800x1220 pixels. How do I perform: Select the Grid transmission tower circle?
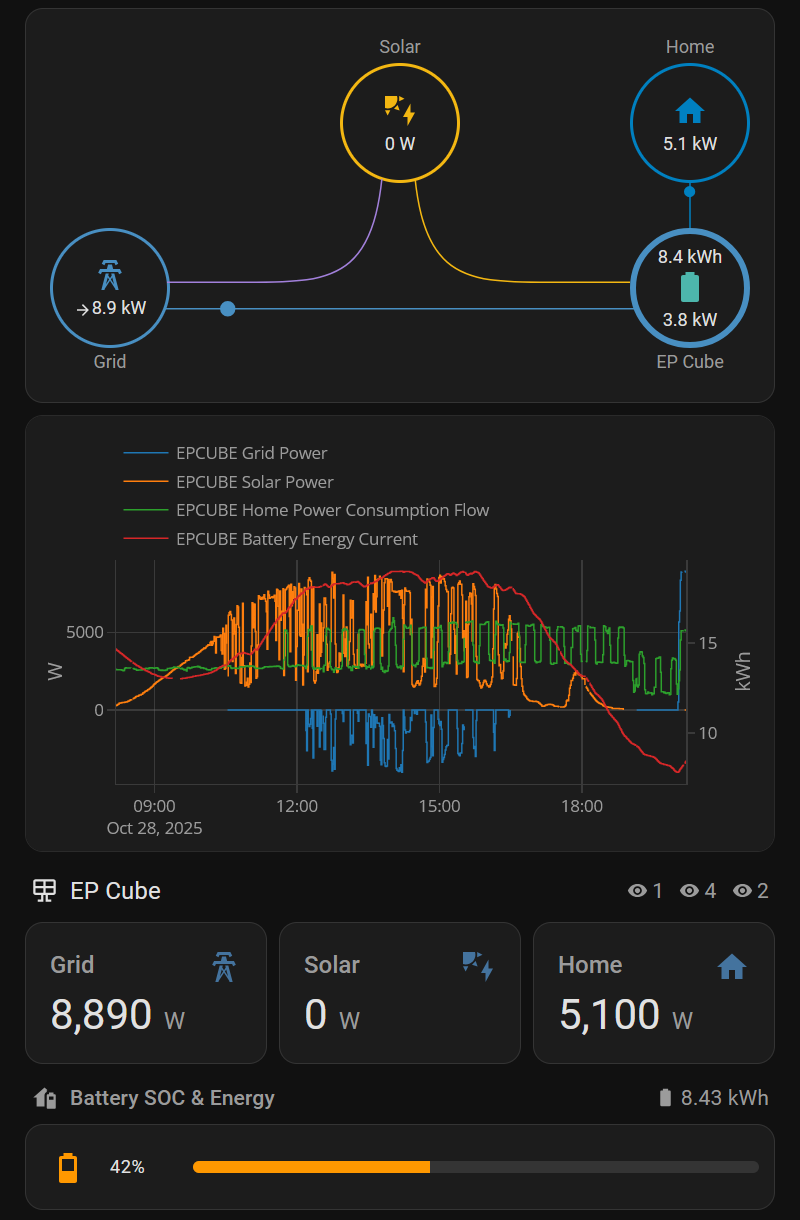click(110, 289)
